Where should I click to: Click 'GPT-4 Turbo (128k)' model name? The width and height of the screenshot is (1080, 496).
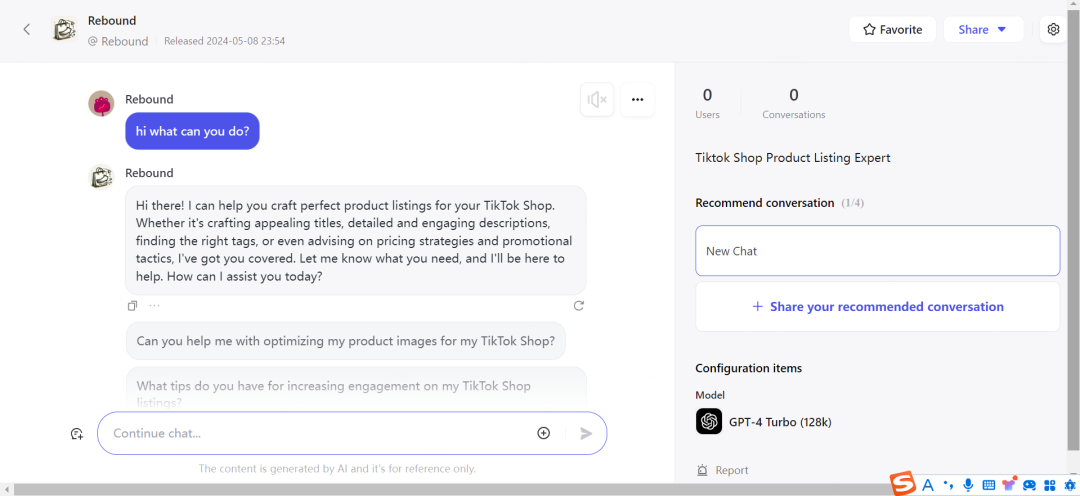pyautogui.click(x=780, y=422)
